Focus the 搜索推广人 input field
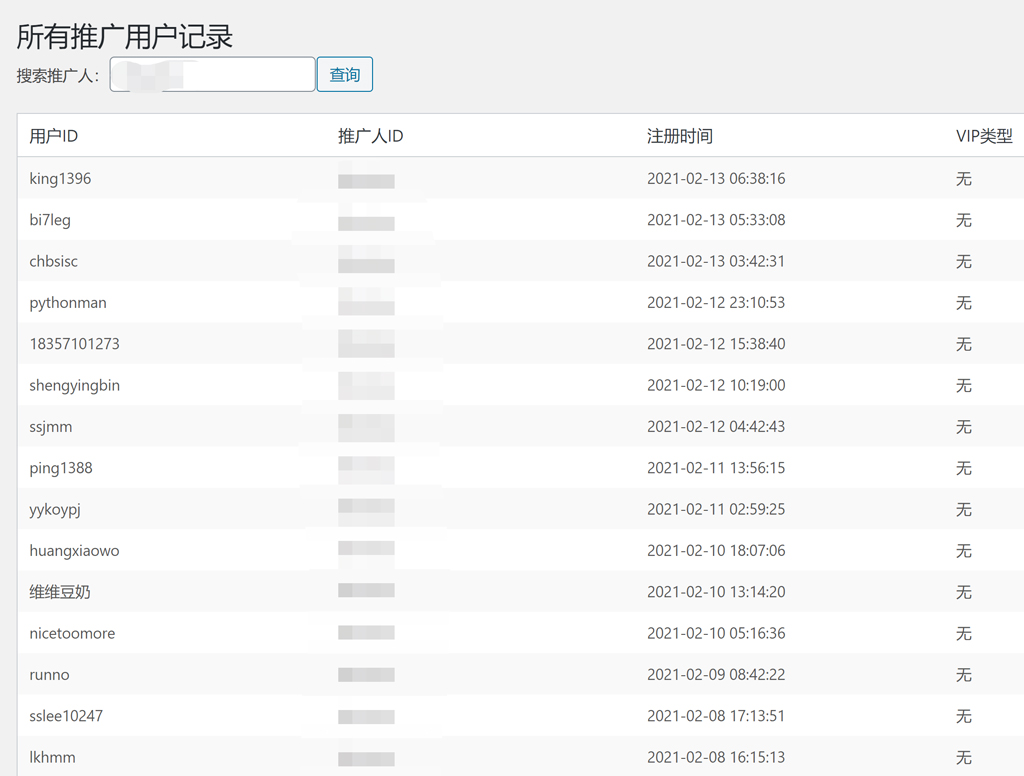 click(212, 74)
